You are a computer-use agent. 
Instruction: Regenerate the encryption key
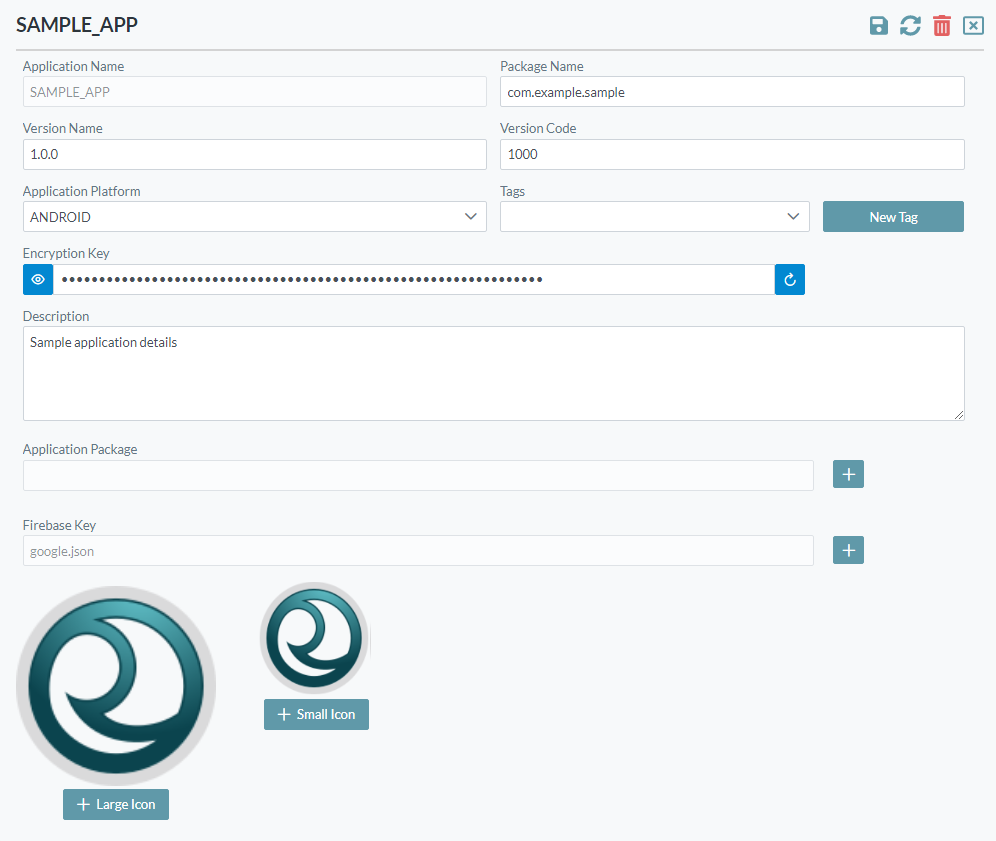coord(789,280)
